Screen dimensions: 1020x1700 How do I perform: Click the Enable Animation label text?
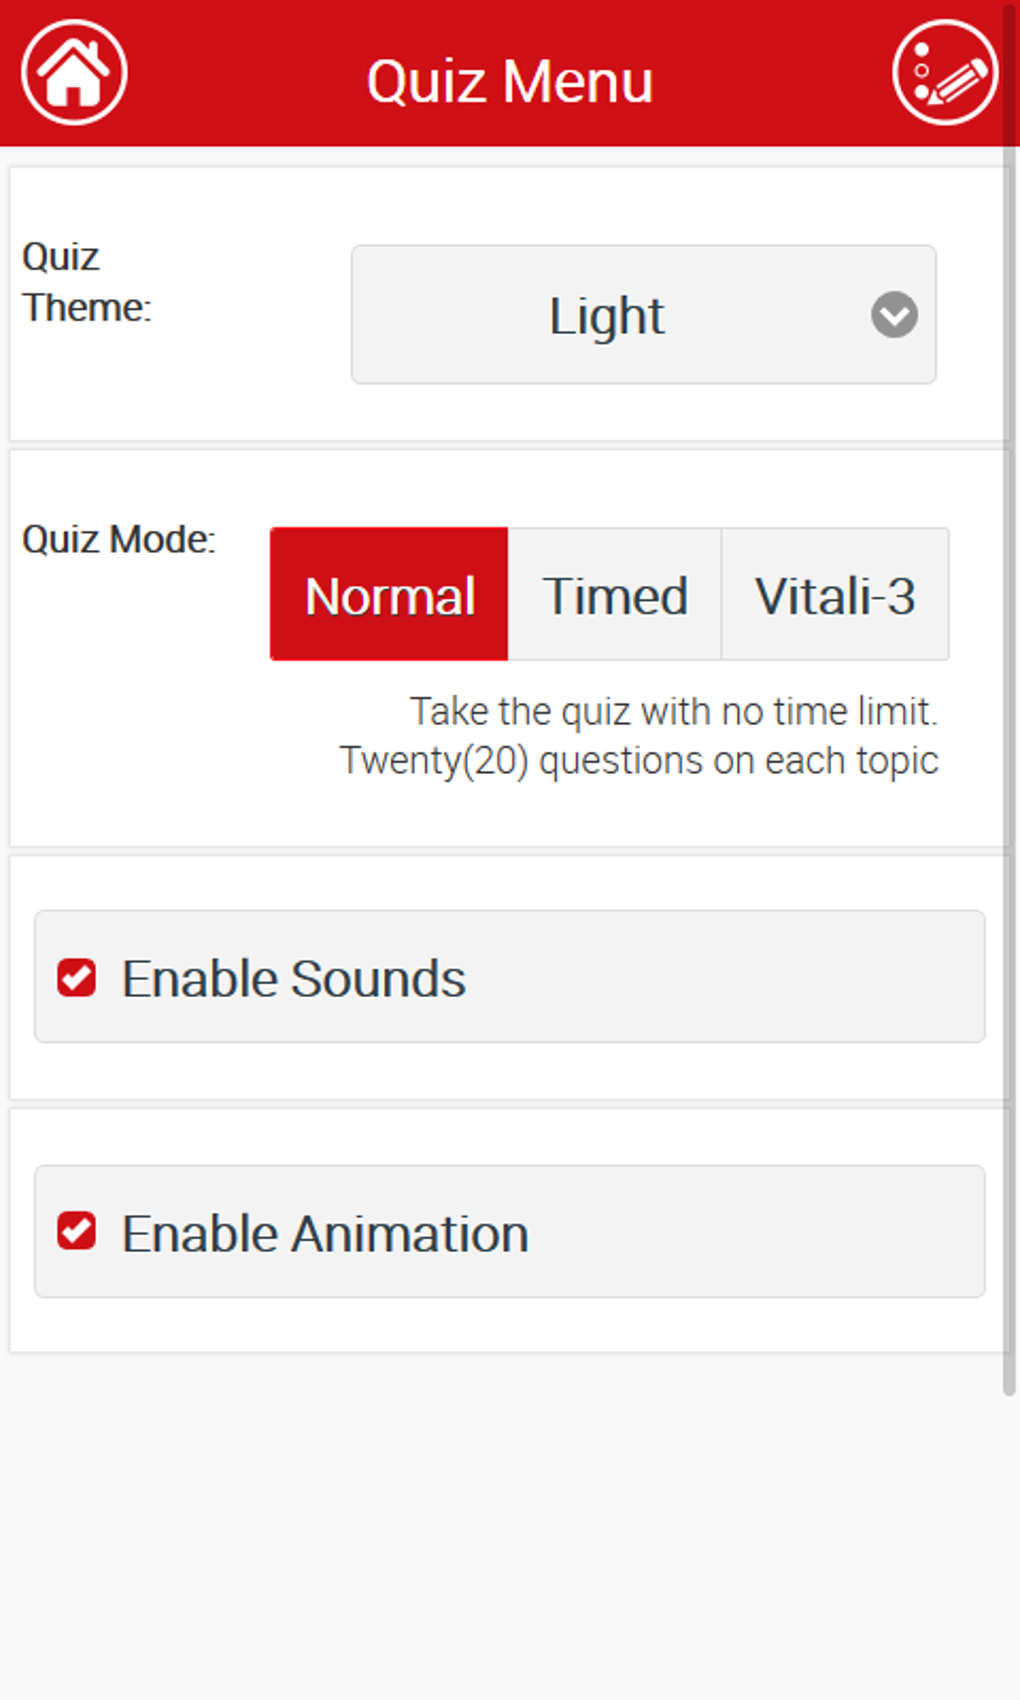click(325, 1234)
